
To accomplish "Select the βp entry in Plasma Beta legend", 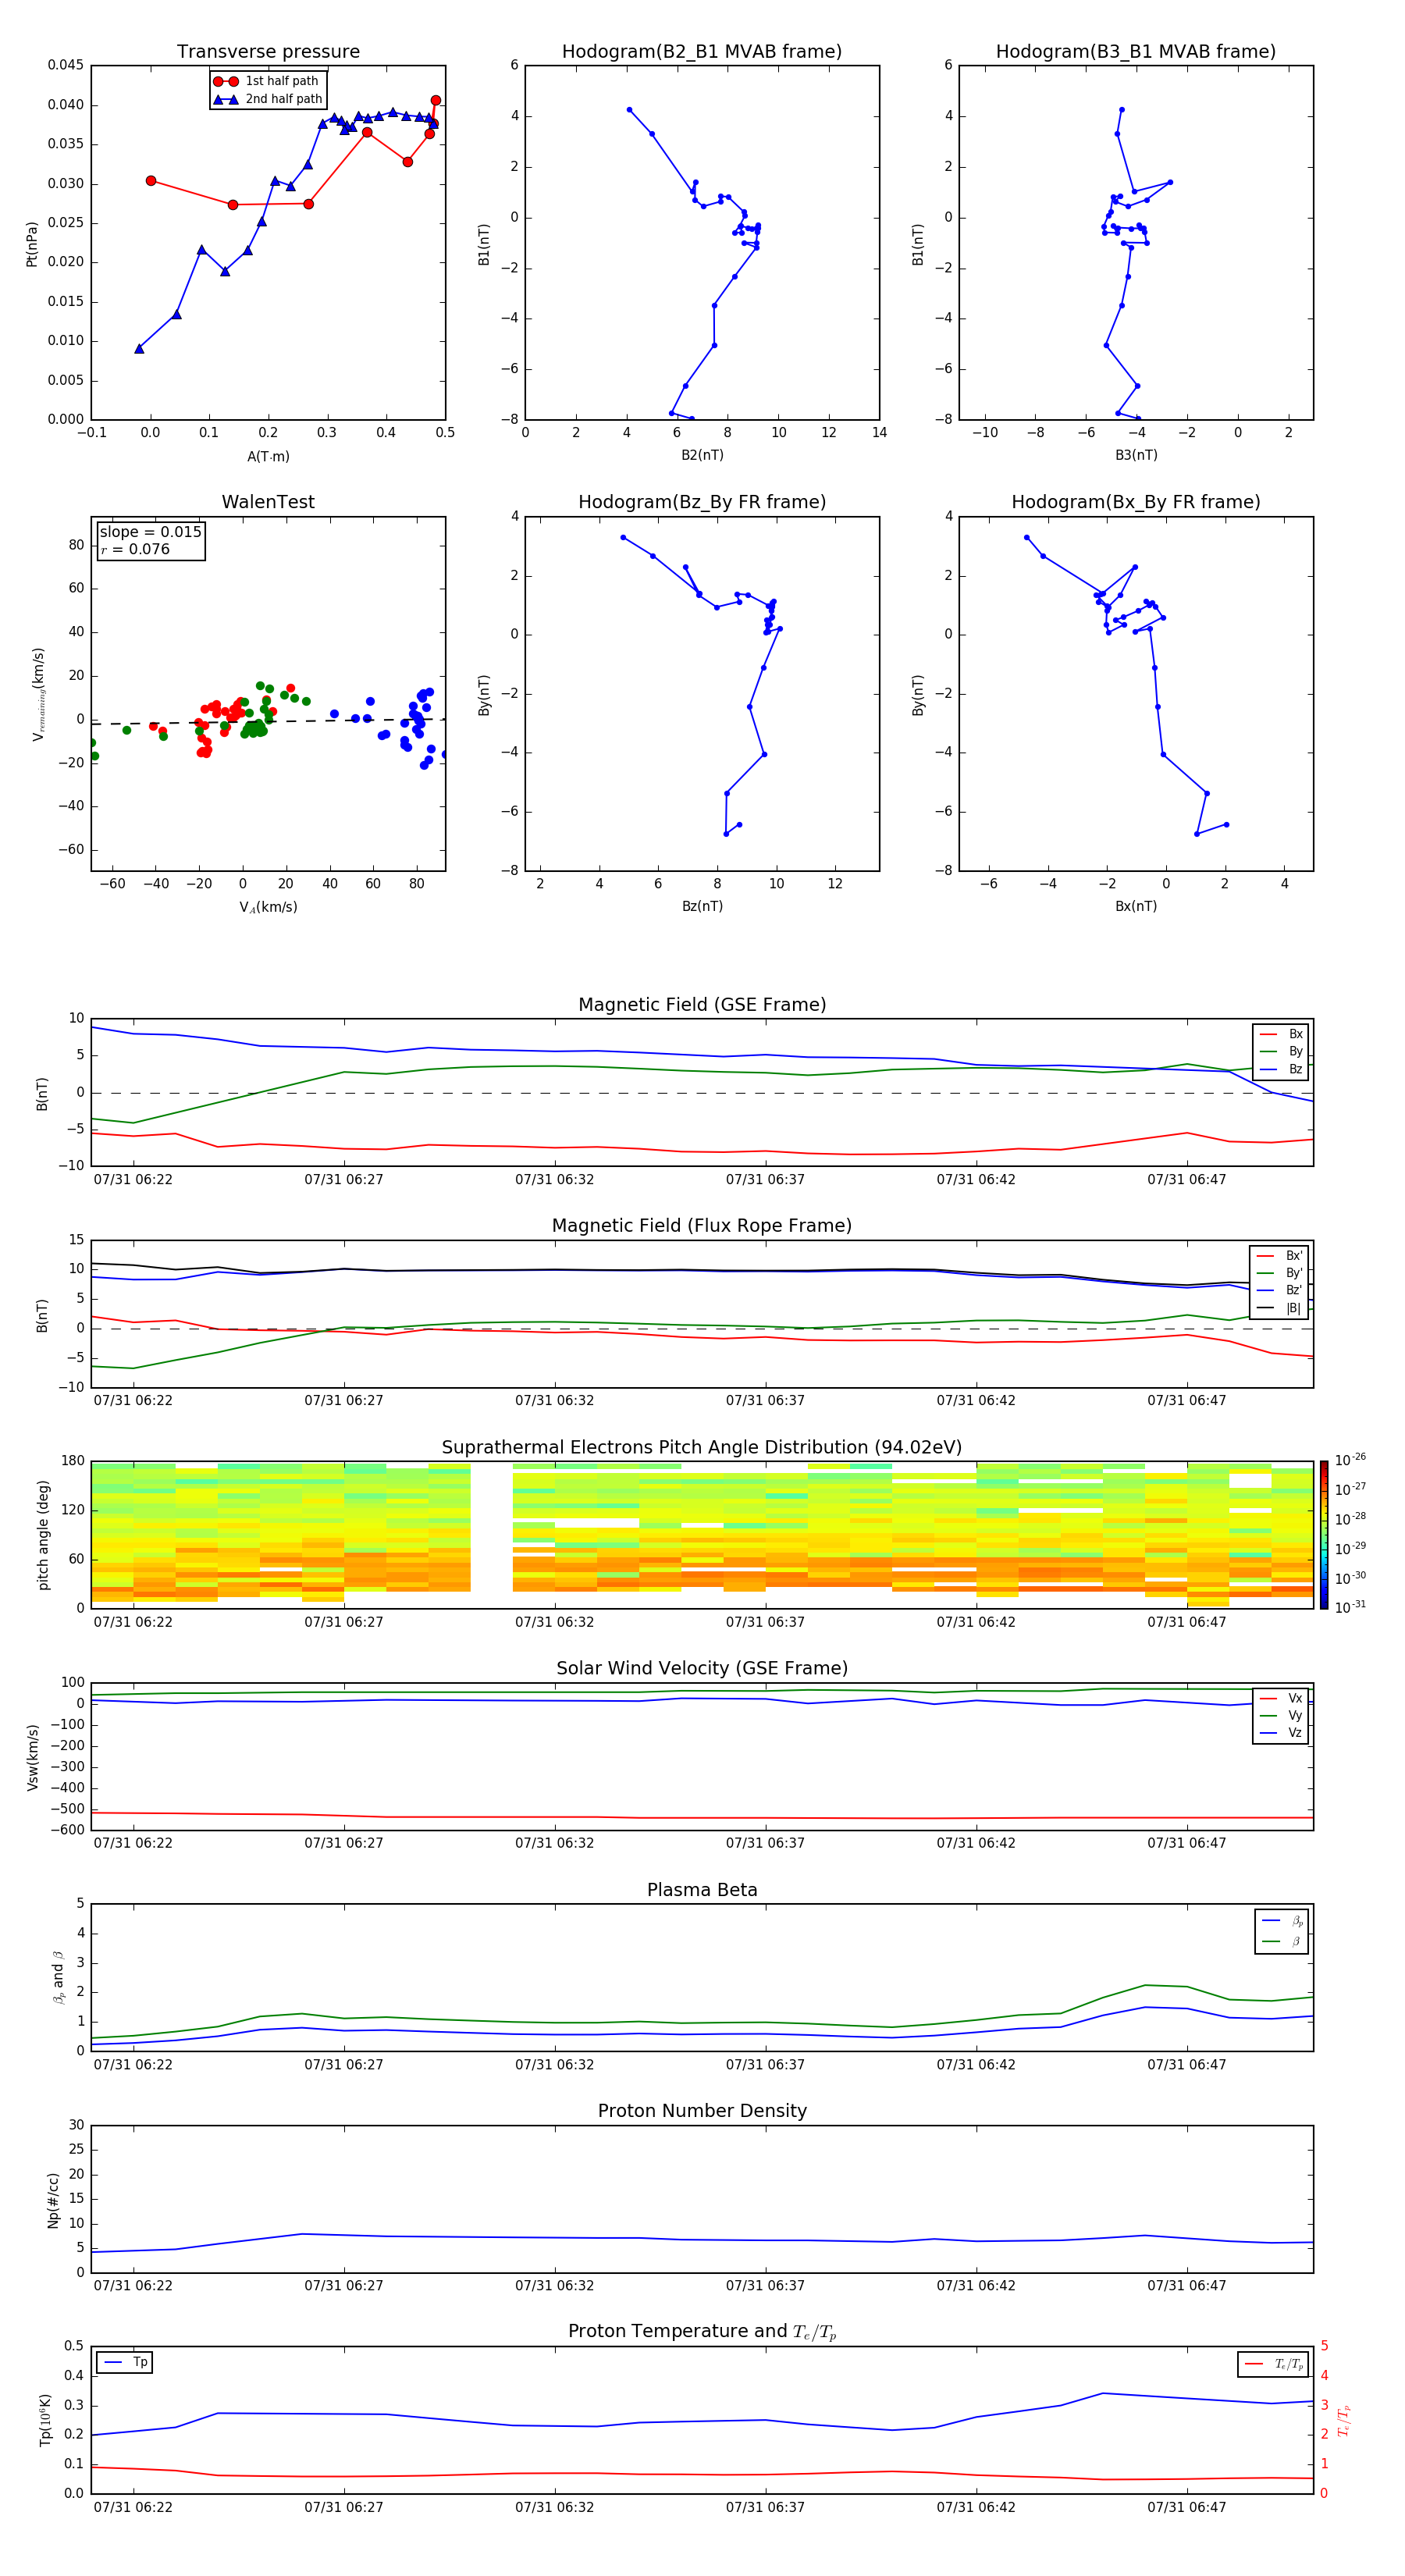I will coord(1282,1921).
